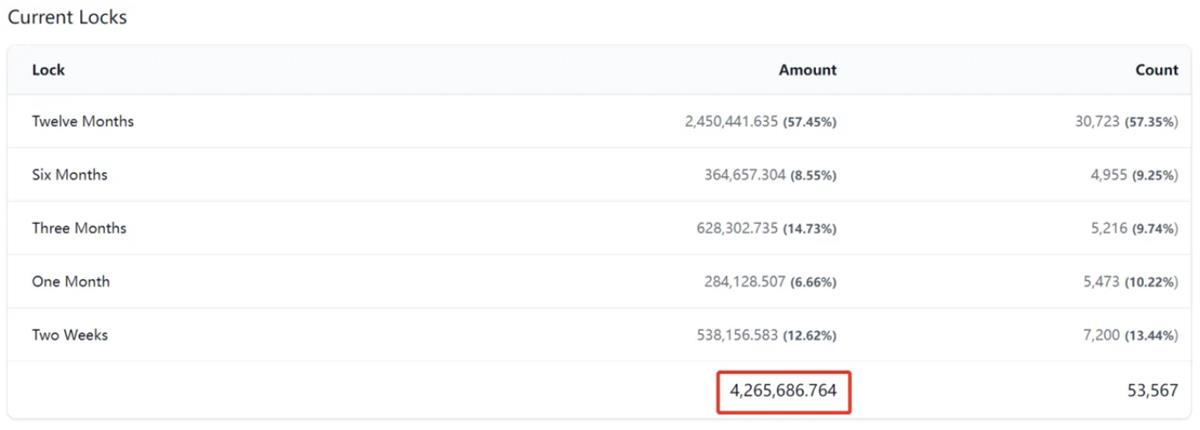Click the highlighted total amount 4,265,686.764
1200x430 pixels.
pos(783,390)
